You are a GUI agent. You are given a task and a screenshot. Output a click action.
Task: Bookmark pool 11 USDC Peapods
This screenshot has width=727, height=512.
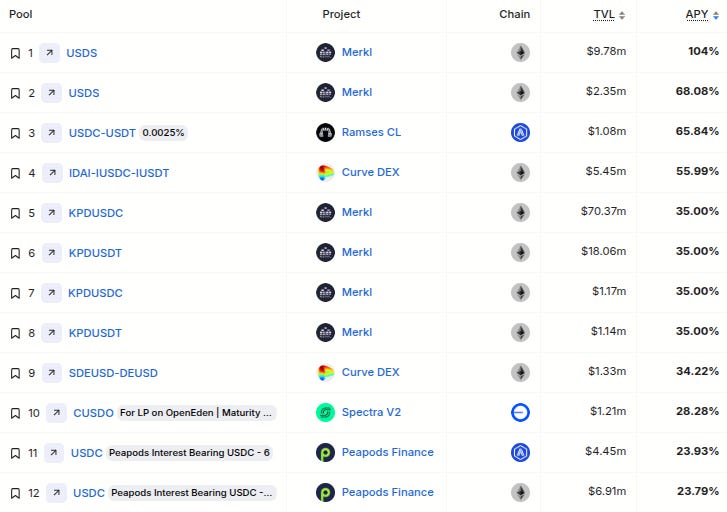[x=15, y=453]
